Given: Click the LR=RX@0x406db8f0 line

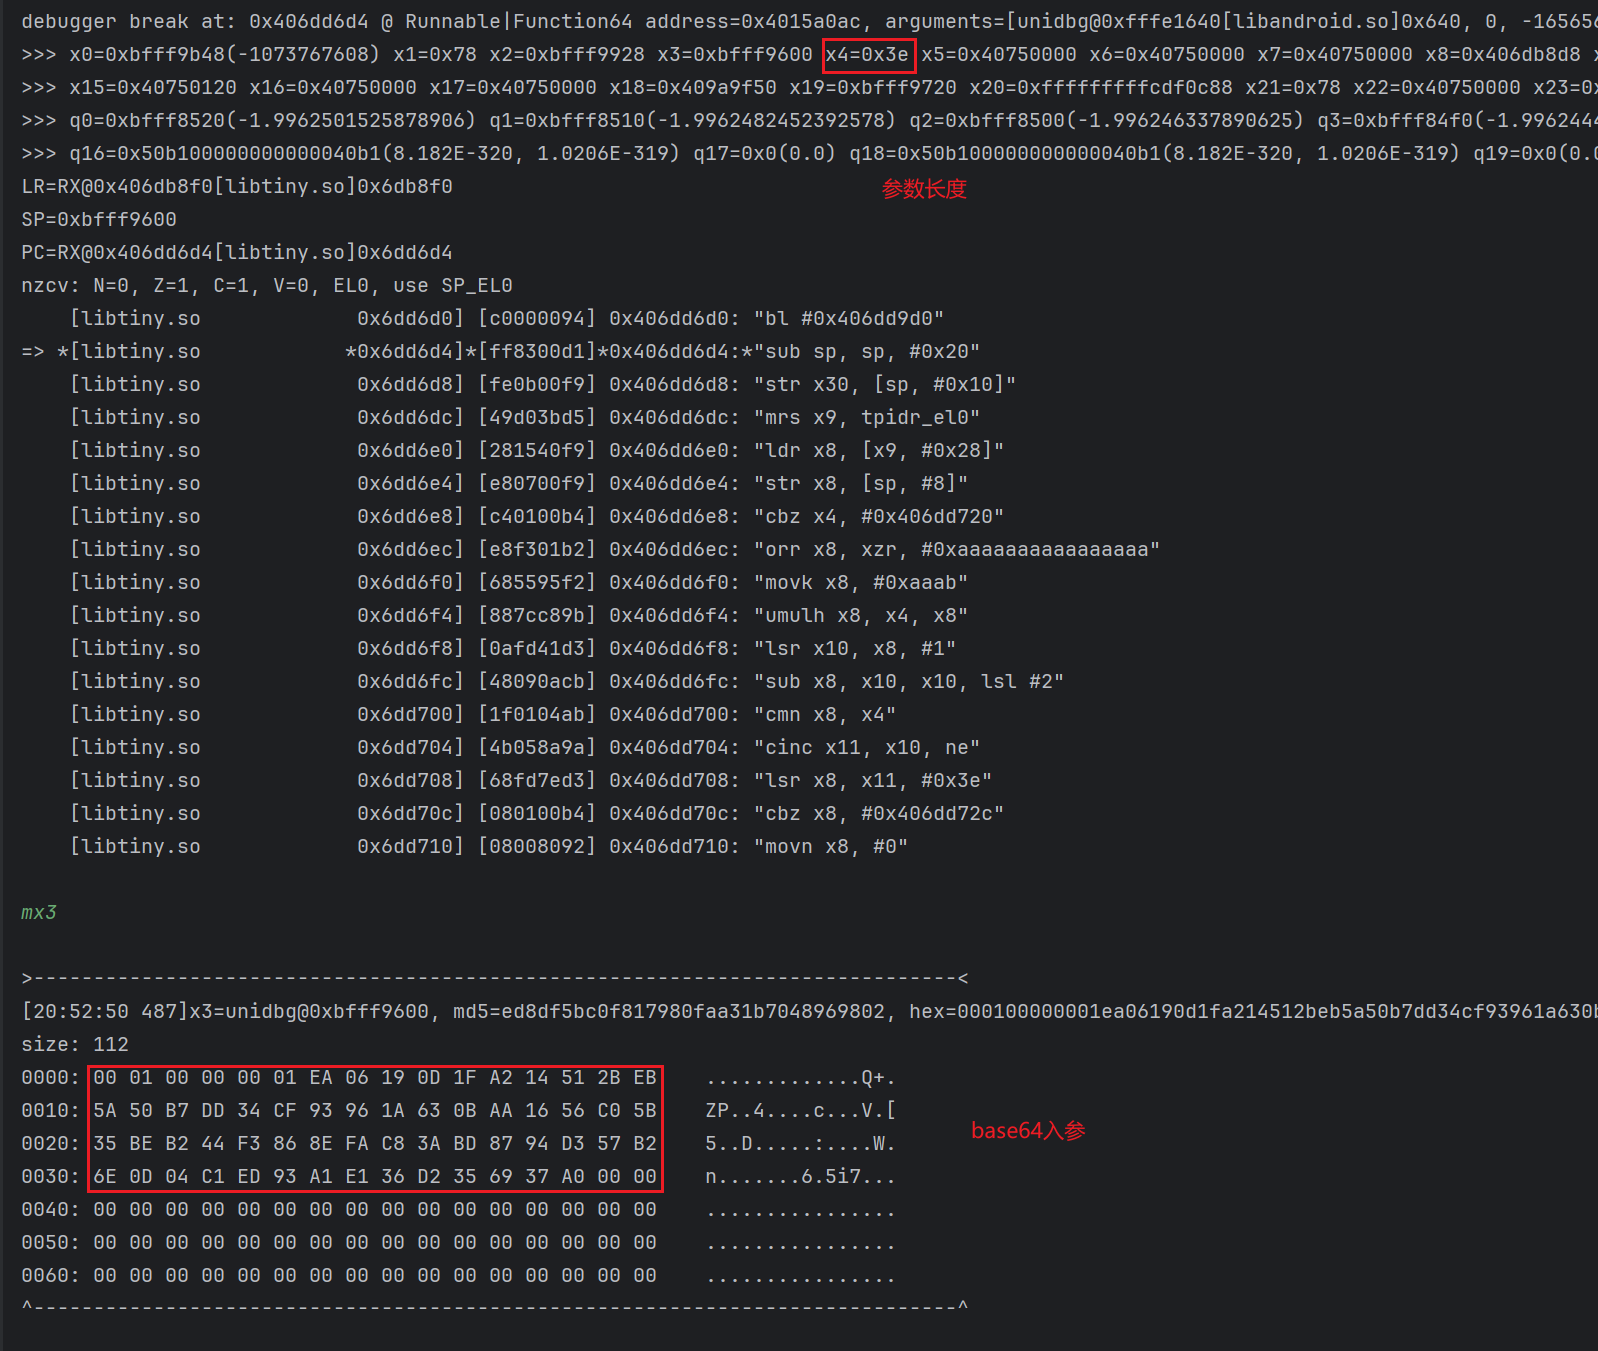Looking at the screenshot, I should click(237, 186).
